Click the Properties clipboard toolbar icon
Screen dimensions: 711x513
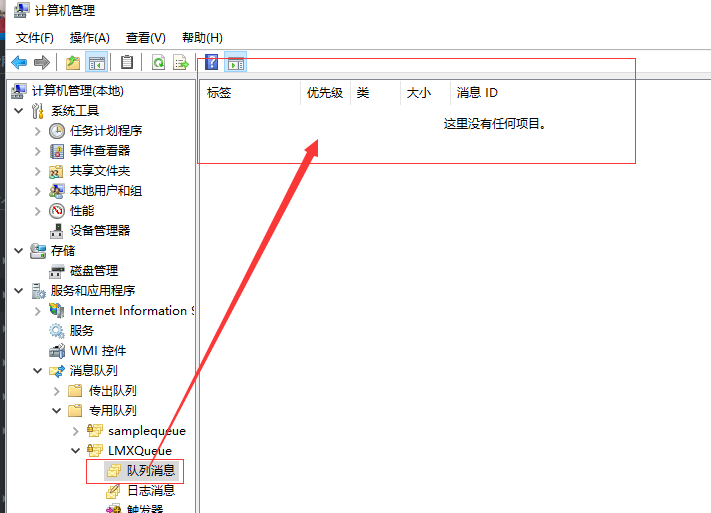(127, 62)
